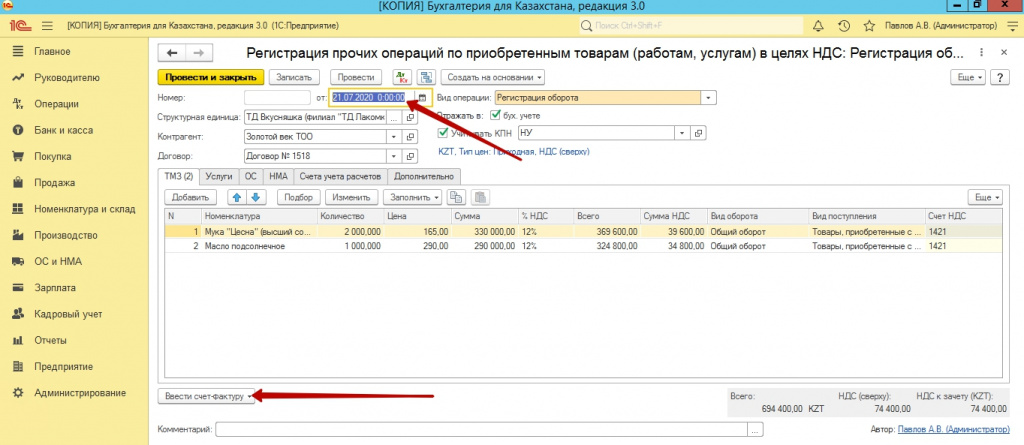Open author link Павлов А.В.
The height and width of the screenshot is (445, 1024).
[952, 429]
